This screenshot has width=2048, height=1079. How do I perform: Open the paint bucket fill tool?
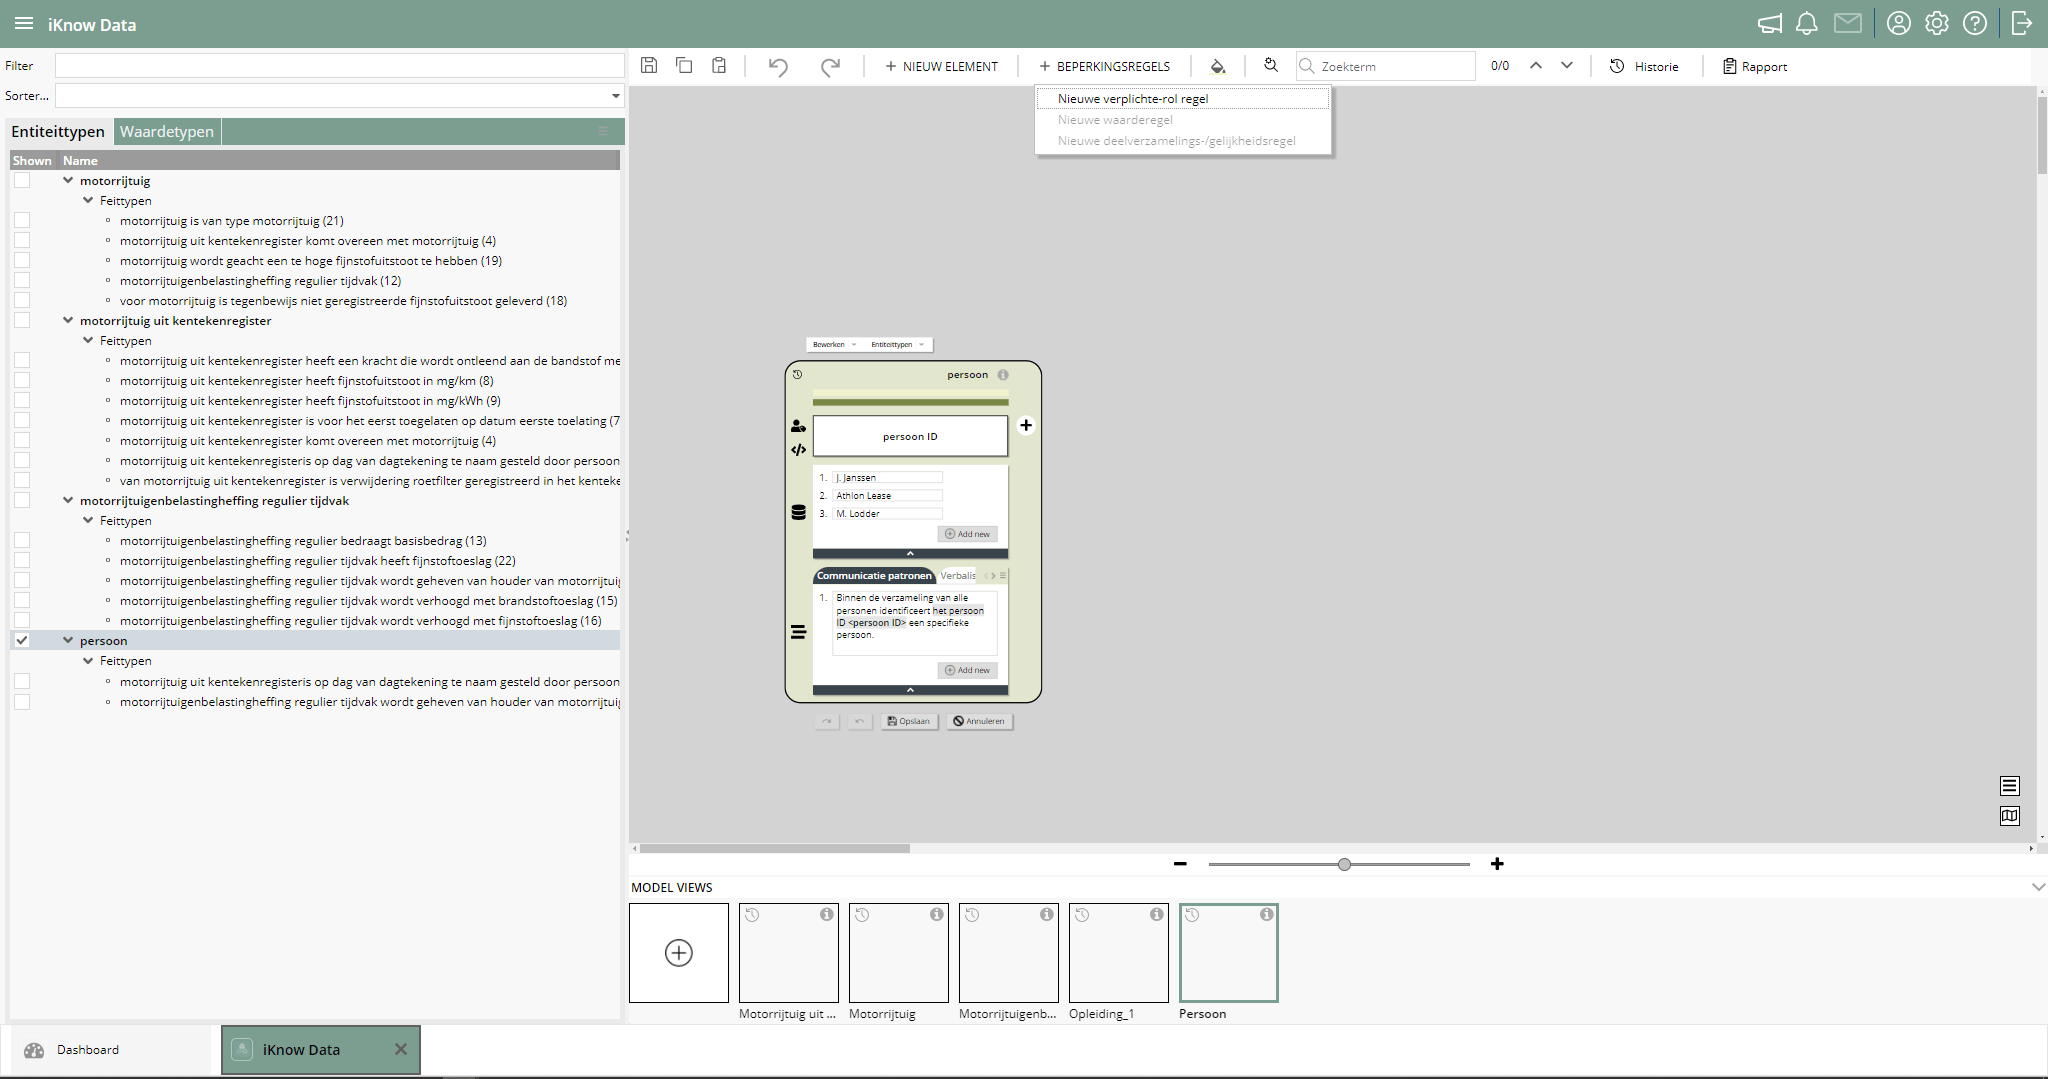(1218, 66)
